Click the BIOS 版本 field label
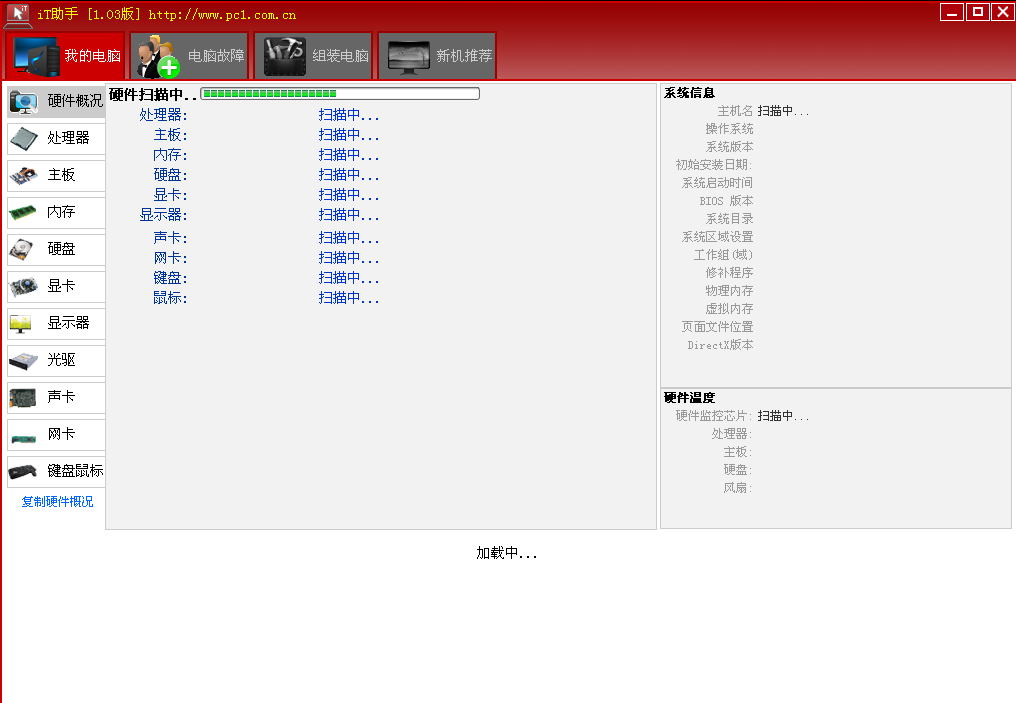The height and width of the screenshot is (703, 1016). pos(726,202)
